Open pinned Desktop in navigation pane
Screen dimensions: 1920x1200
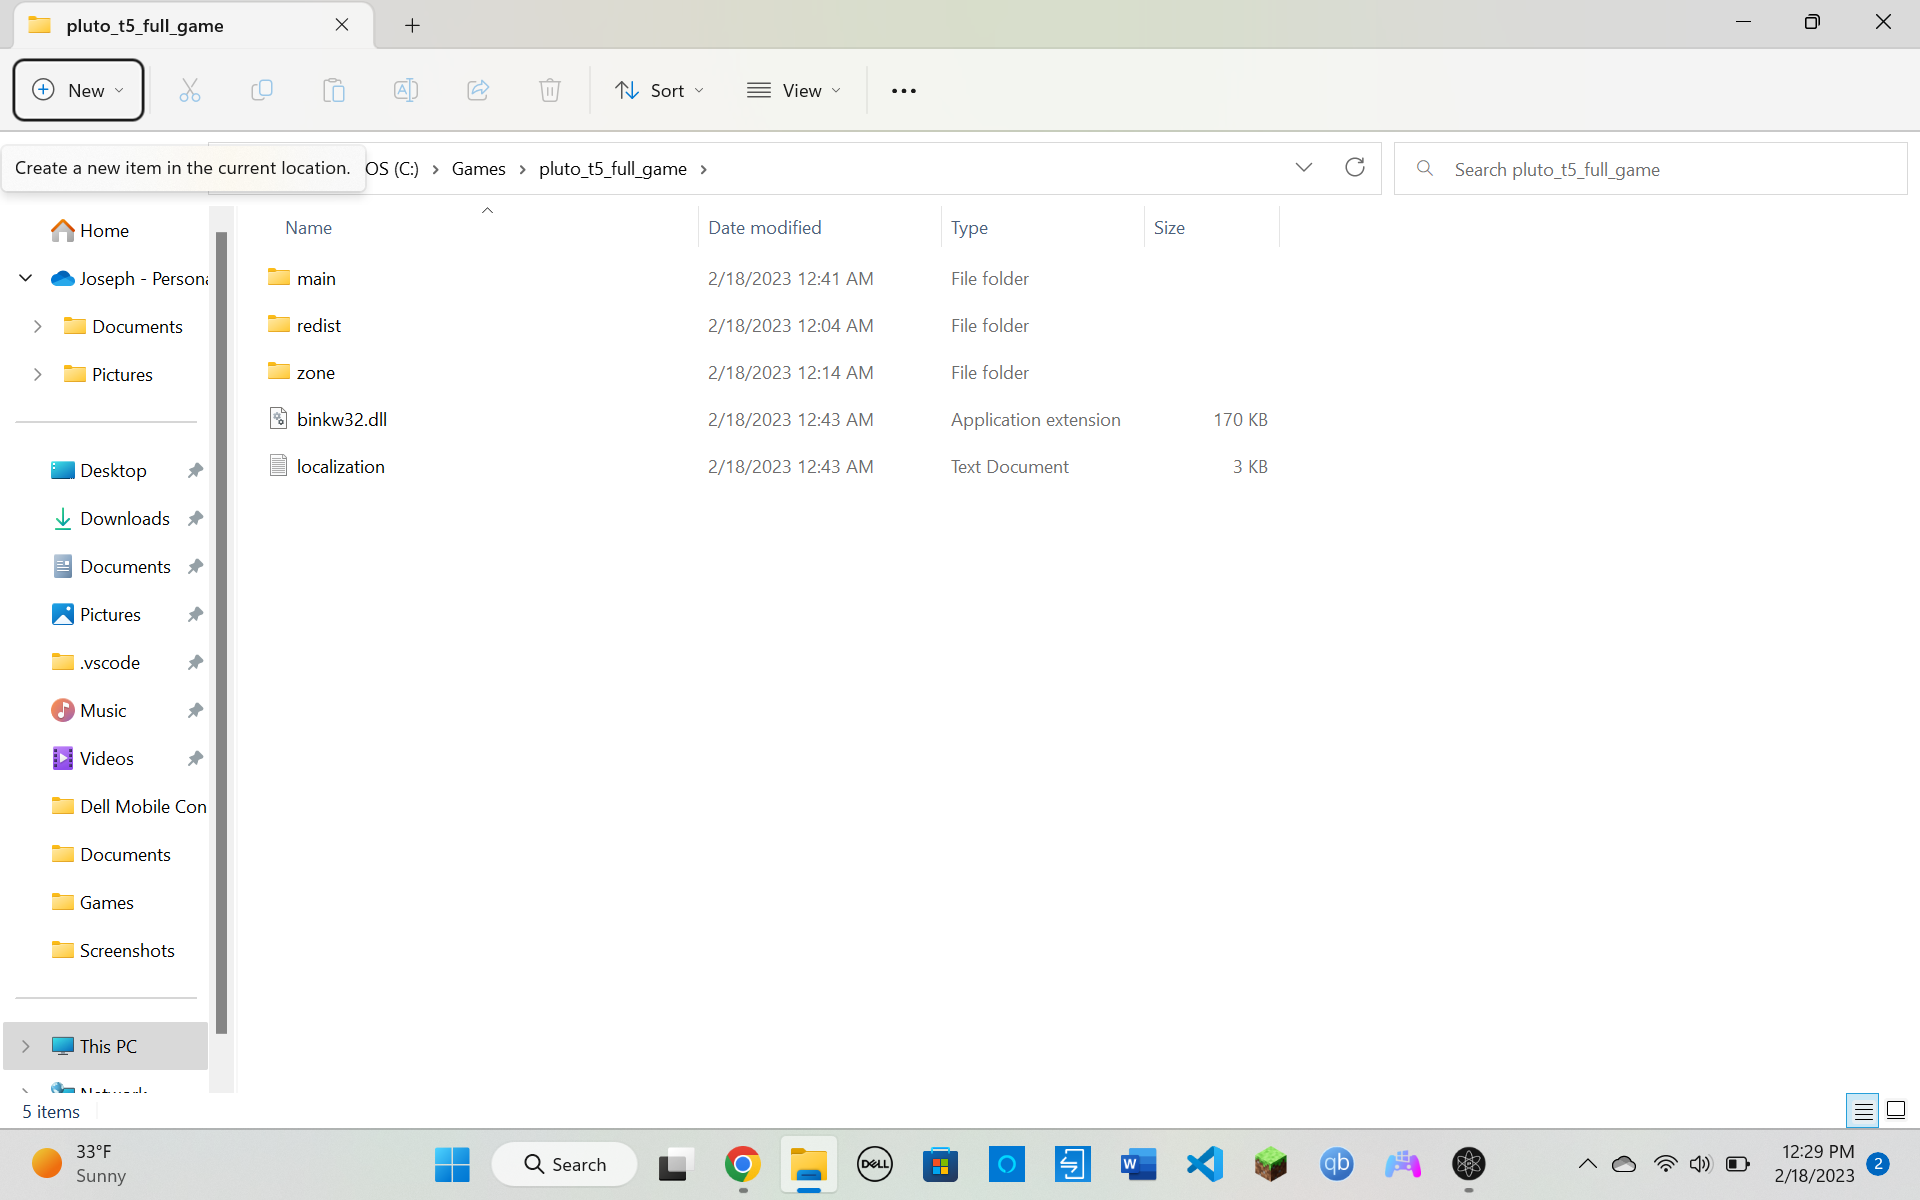(113, 470)
